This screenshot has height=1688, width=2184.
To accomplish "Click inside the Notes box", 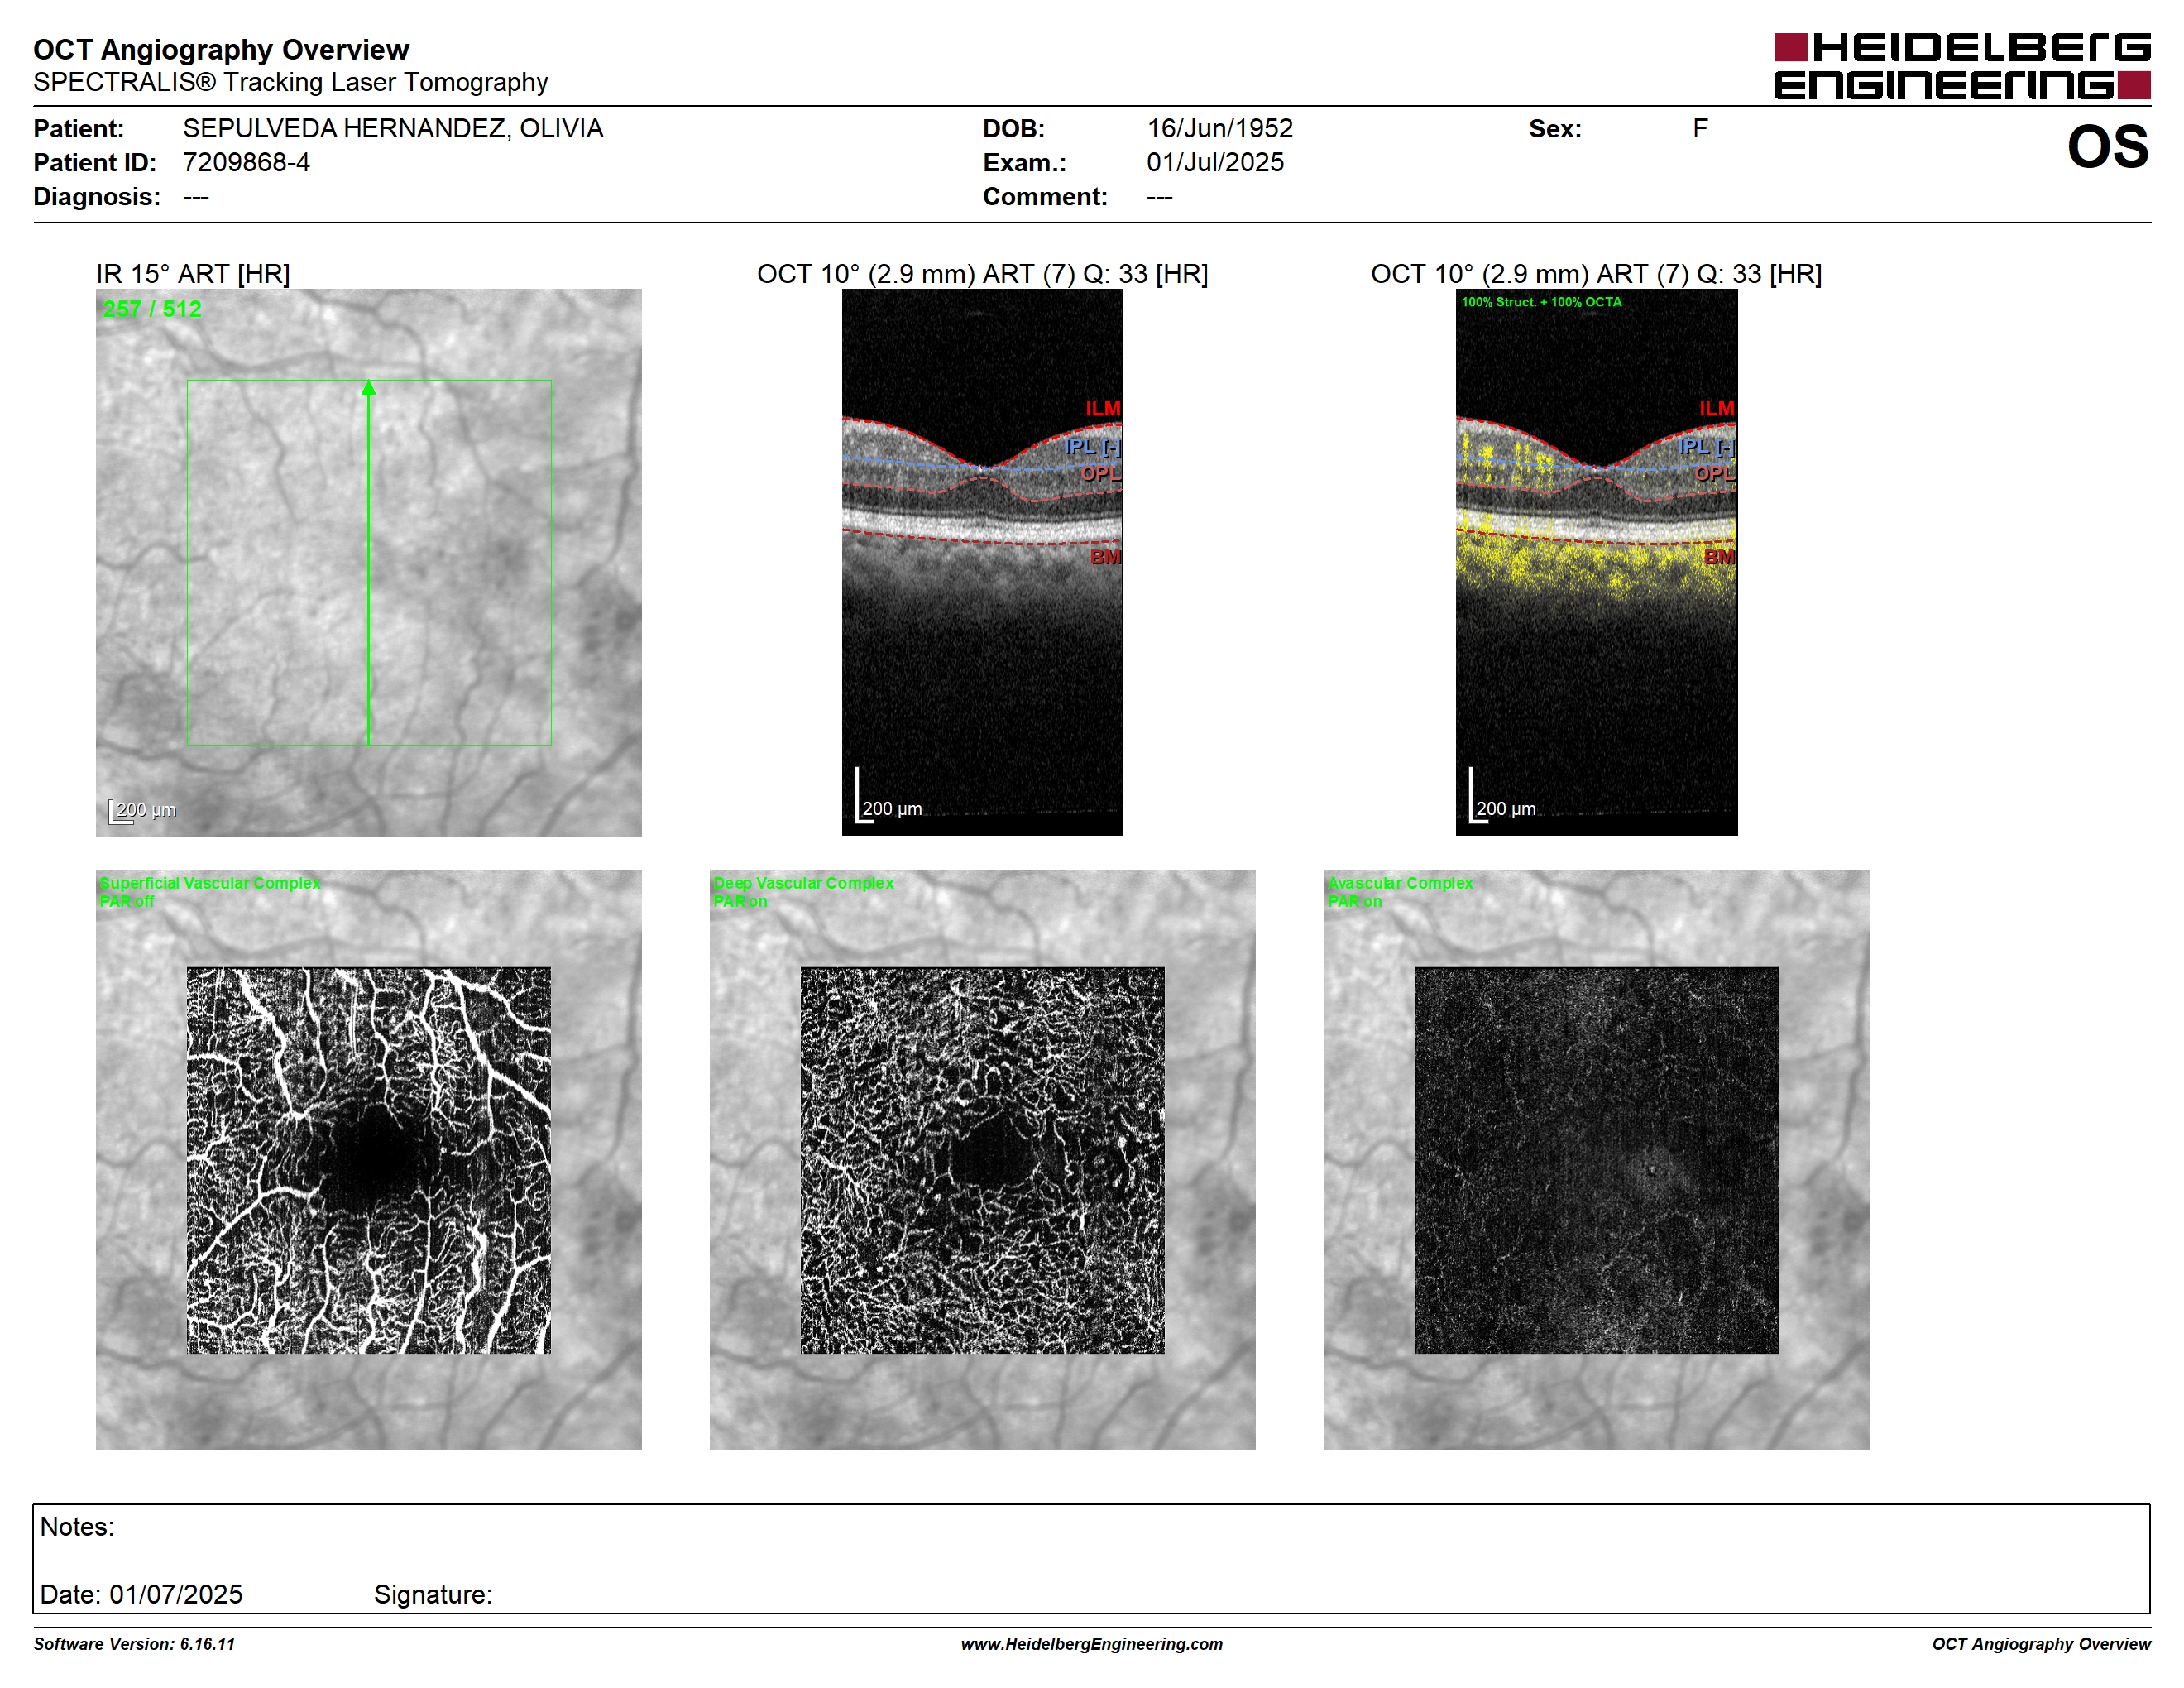I will point(1091,1559).
